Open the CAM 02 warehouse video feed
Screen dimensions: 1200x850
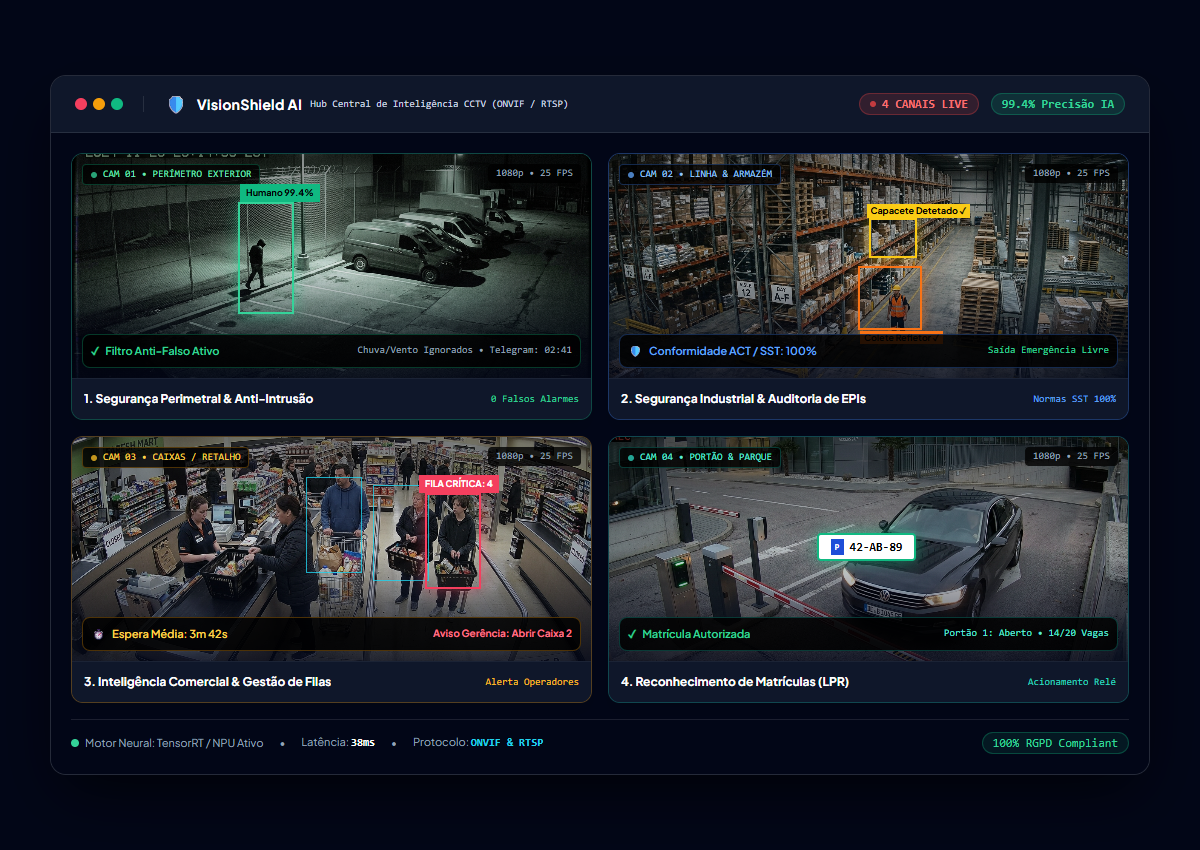[868, 265]
